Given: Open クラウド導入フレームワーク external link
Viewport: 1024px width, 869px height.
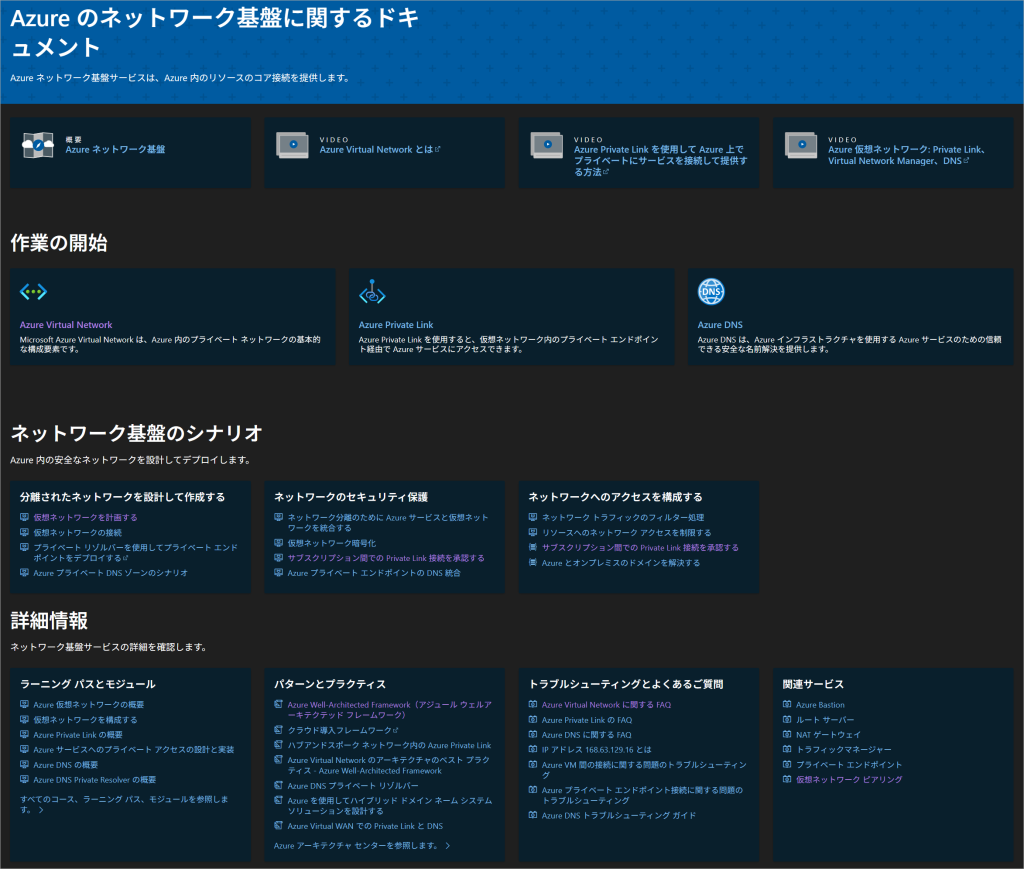Looking at the screenshot, I should click(x=342, y=731).
